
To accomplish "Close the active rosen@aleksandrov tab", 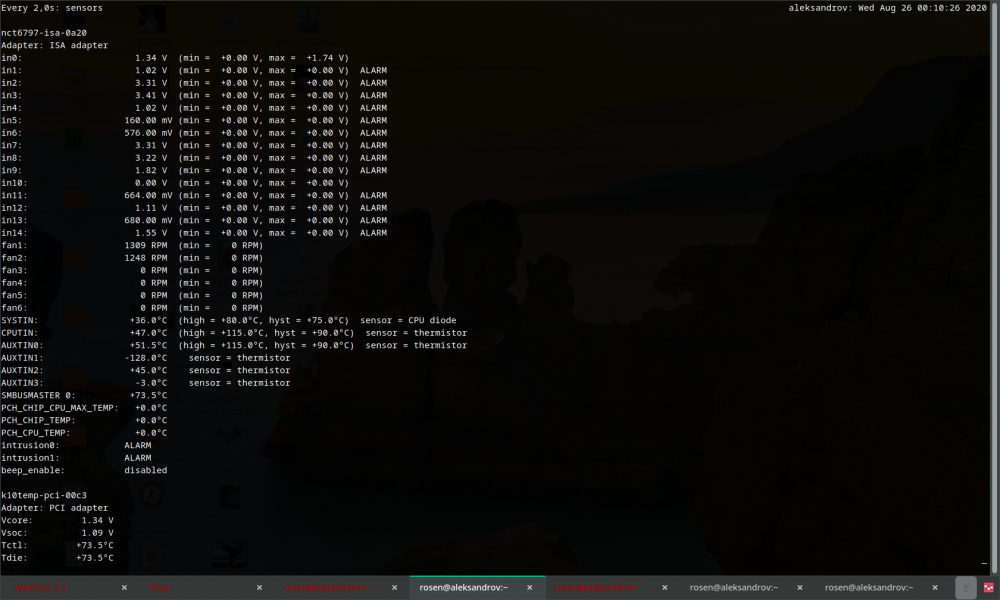I will (529, 588).
